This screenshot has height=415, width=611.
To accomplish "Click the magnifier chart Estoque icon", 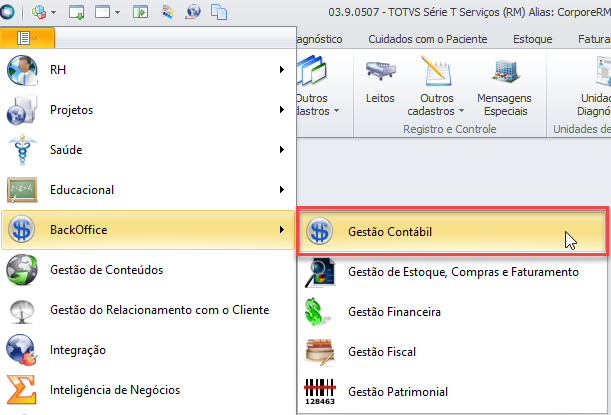I will [x=320, y=272].
